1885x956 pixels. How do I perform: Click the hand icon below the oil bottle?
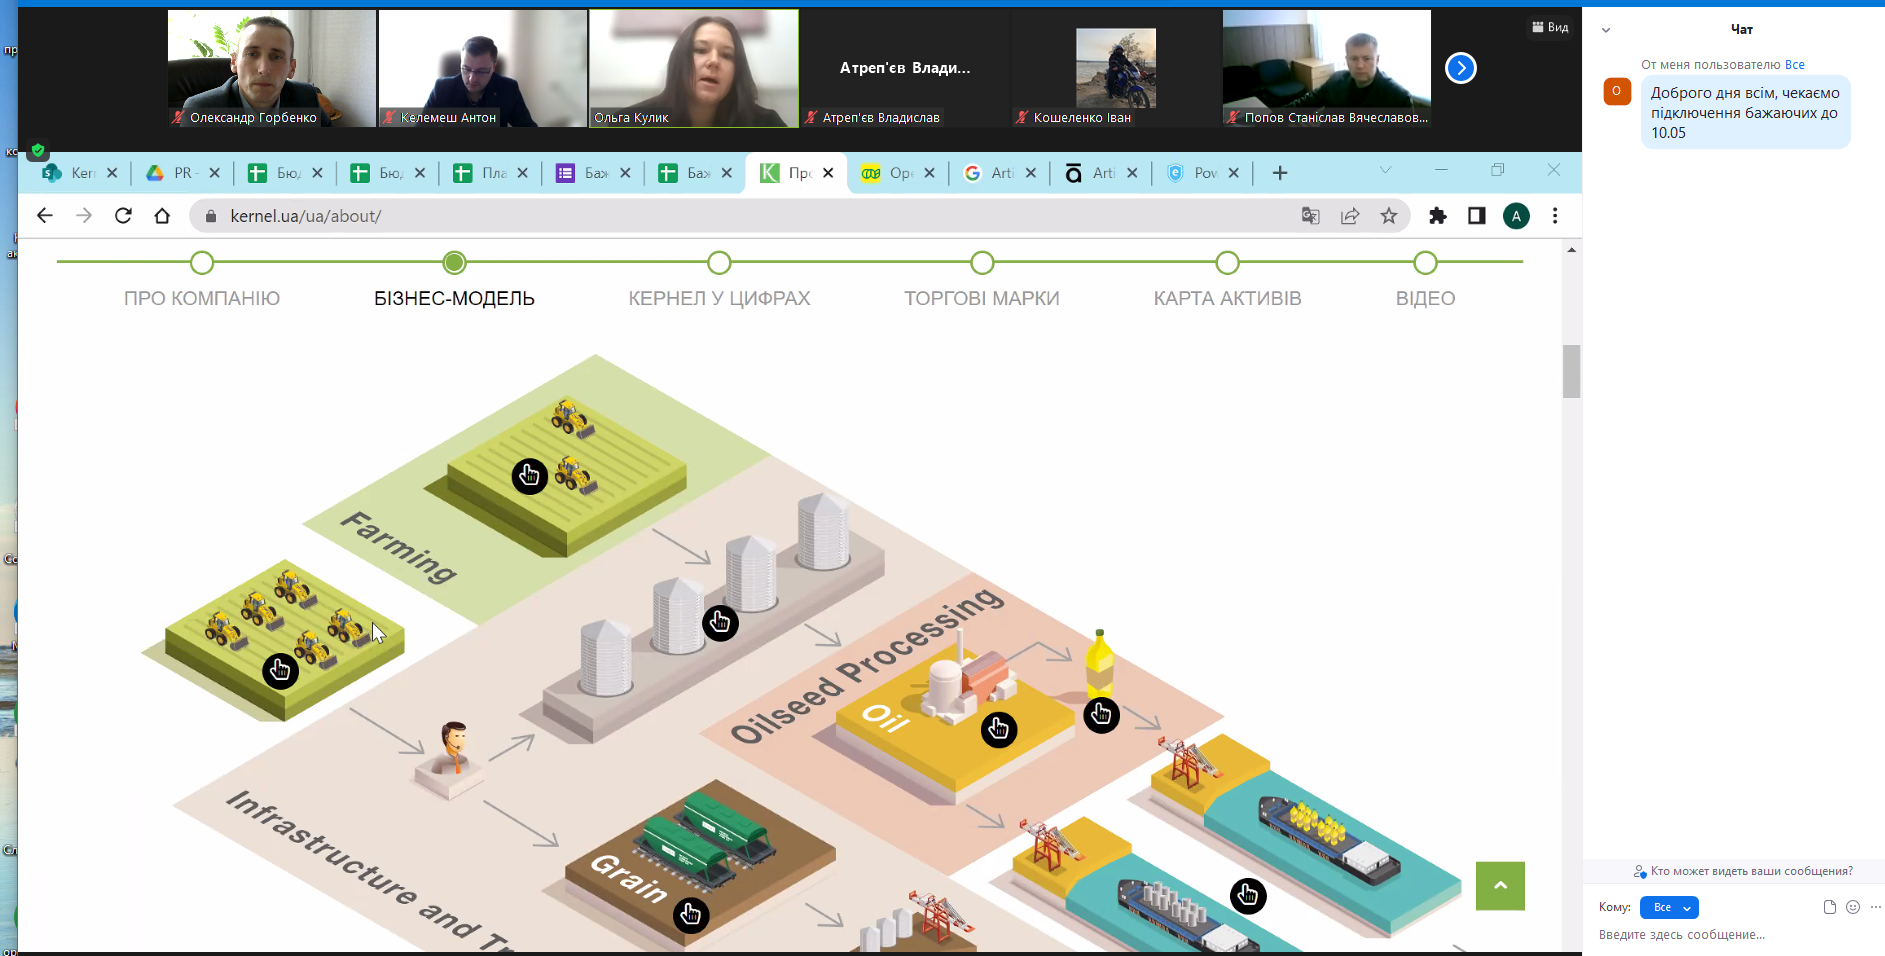click(1101, 714)
